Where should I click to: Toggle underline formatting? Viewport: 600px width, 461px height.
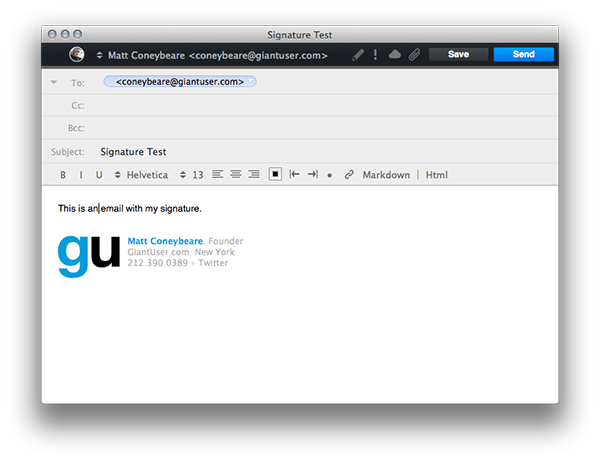coord(99,175)
